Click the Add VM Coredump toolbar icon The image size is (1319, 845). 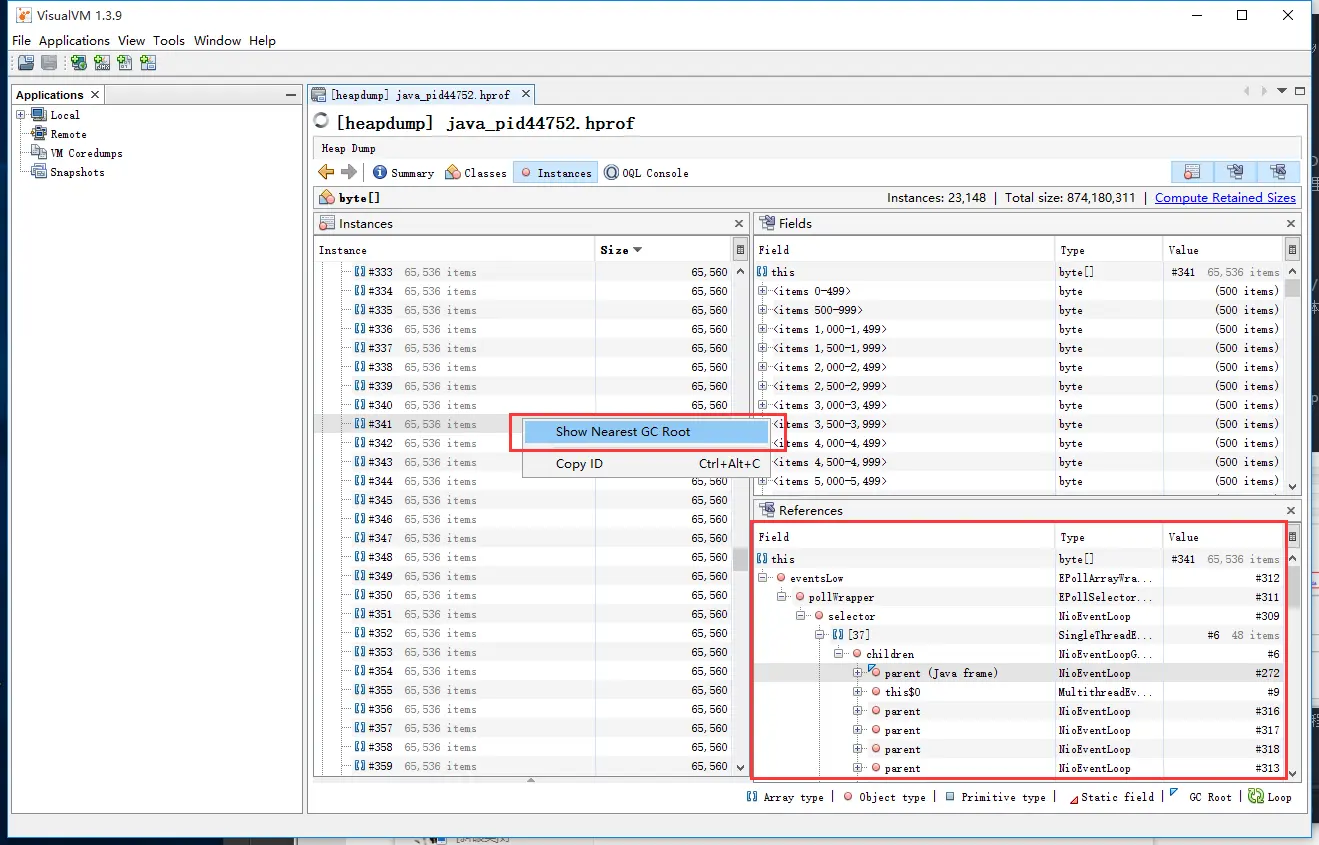pos(124,63)
